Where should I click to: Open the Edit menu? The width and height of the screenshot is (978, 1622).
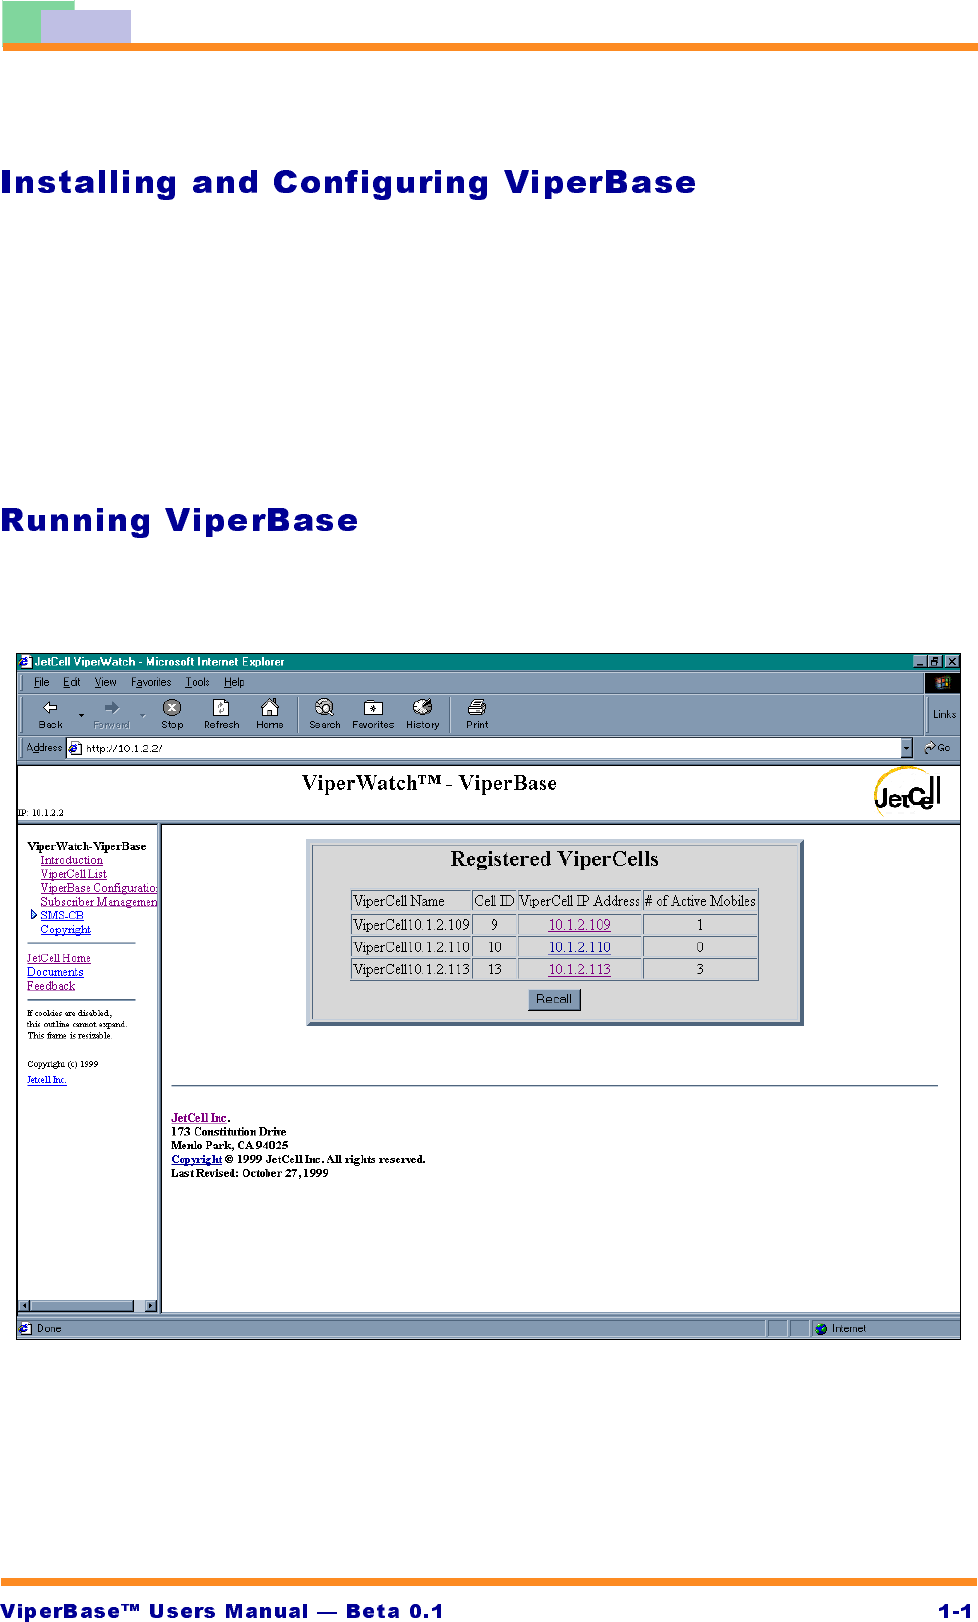[x=71, y=683]
